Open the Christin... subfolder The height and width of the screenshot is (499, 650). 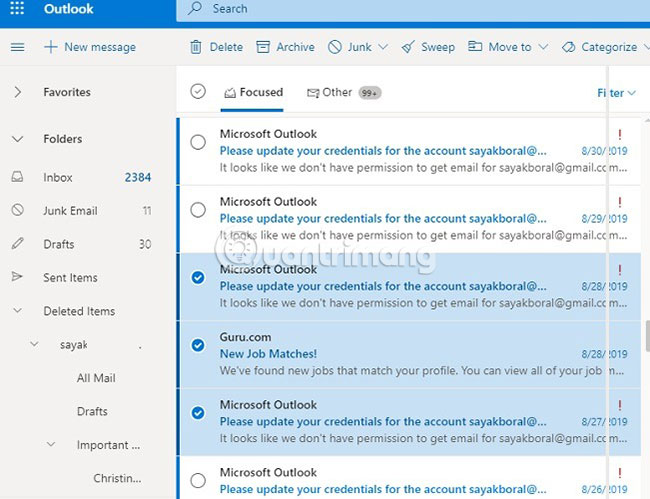pos(117,478)
